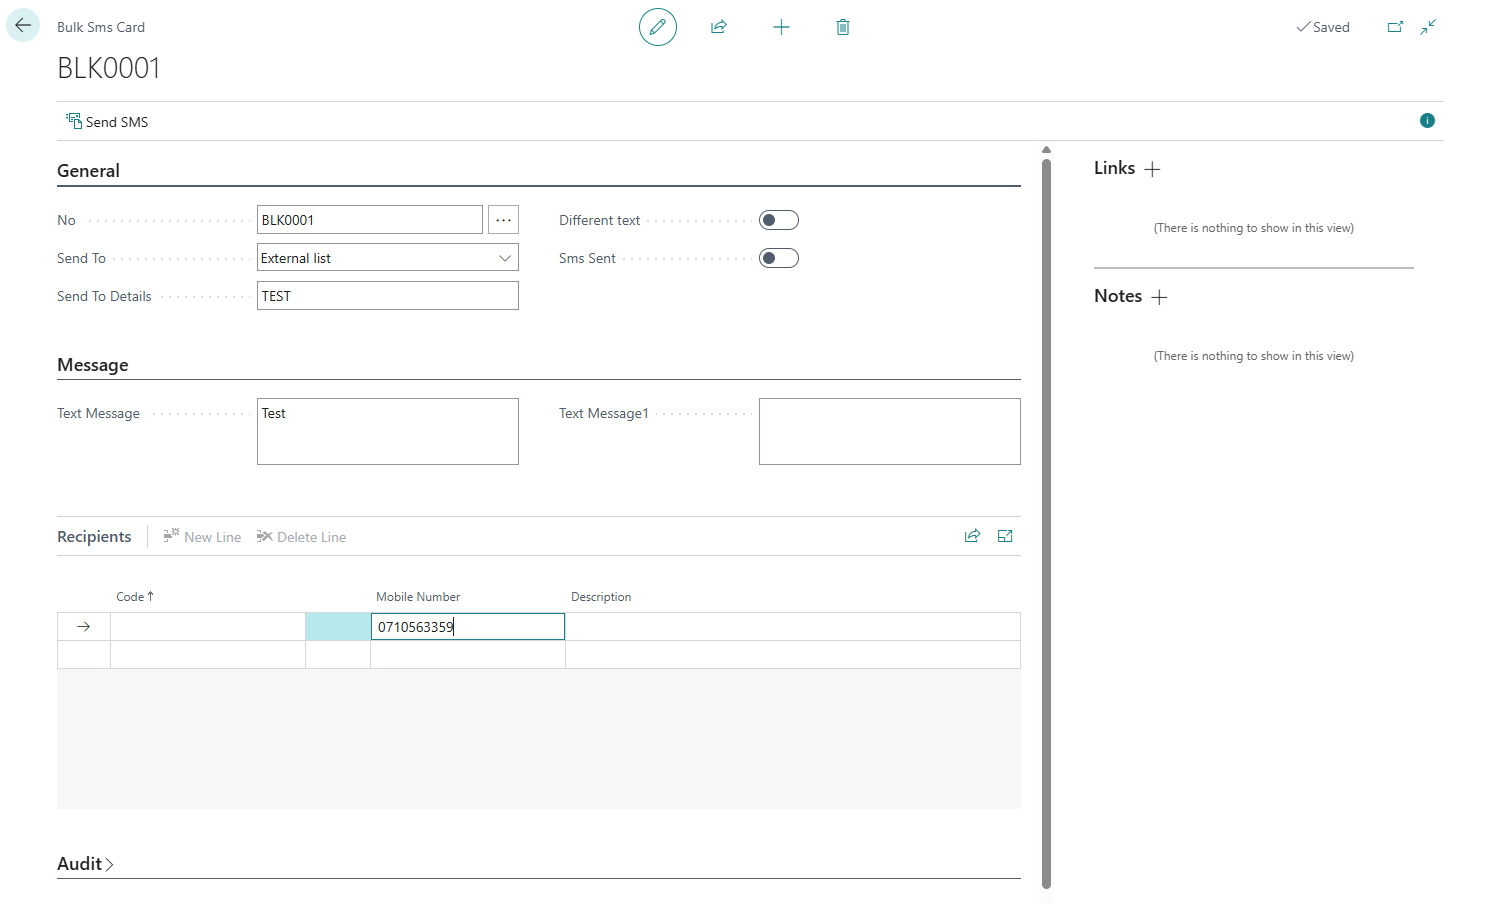
Task: Expand the Recipients part to full view
Action: [1005, 536]
